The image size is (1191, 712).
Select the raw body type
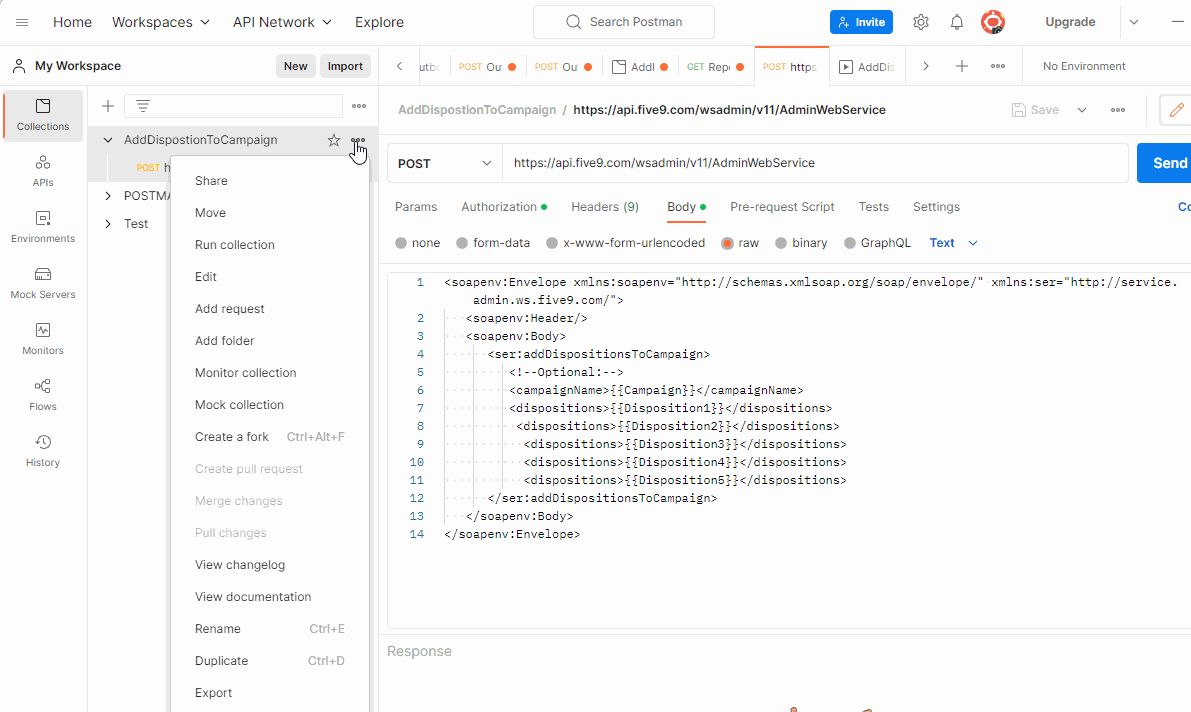(727, 243)
